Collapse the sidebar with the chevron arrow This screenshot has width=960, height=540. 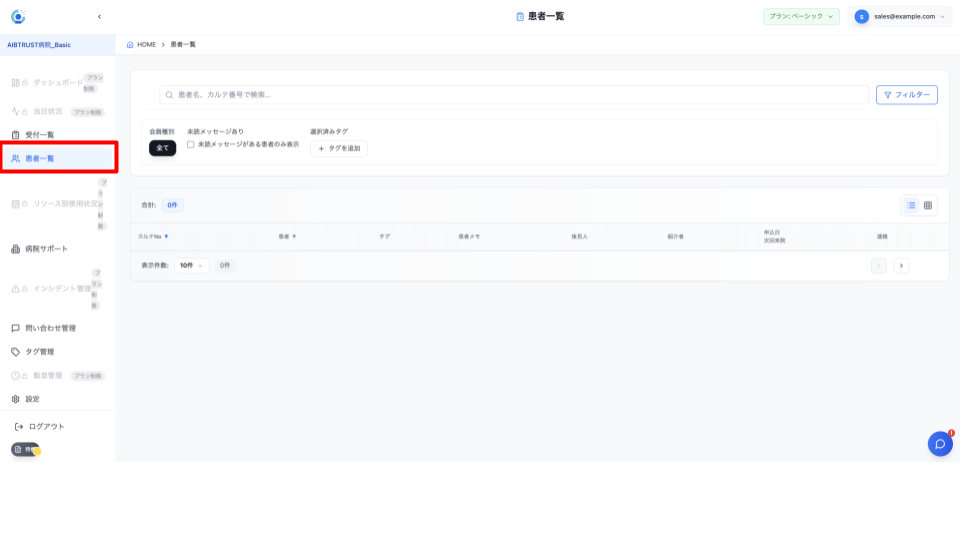point(99,17)
